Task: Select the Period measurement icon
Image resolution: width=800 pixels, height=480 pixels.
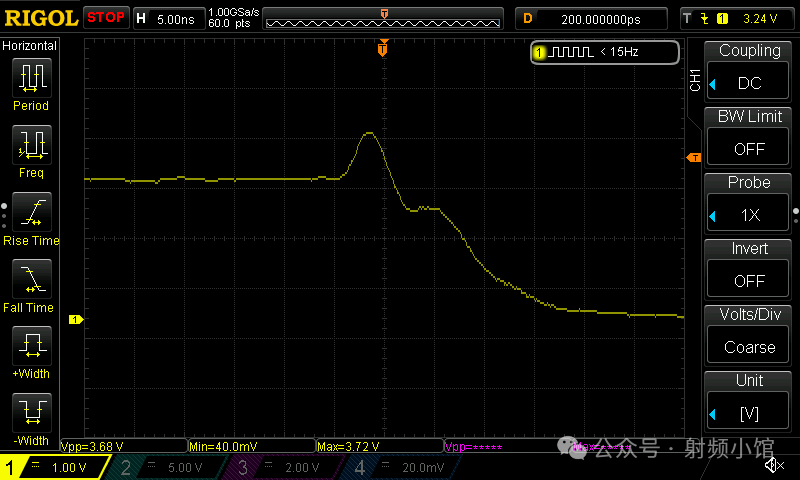Action: coord(30,77)
